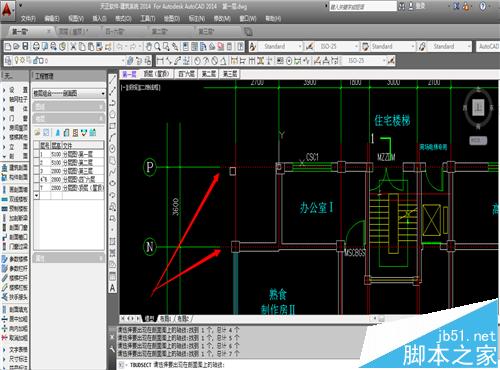Image resolution: width=500 pixels, height=370 pixels.
Task: Open the layer properties manager icon
Action: (x=8, y=61)
